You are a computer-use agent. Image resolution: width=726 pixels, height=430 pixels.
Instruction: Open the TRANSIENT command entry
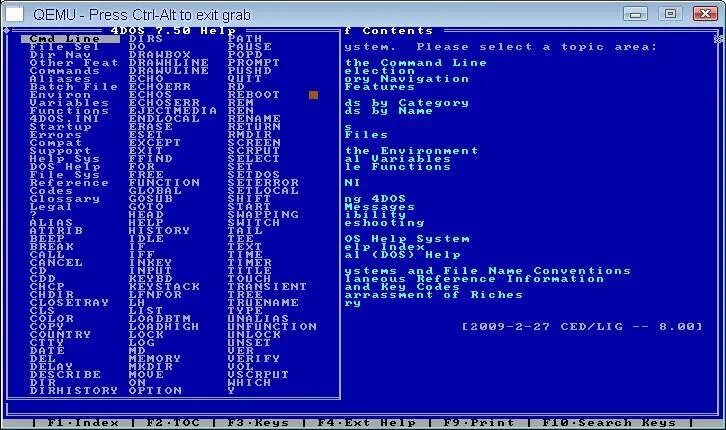click(x=267, y=287)
